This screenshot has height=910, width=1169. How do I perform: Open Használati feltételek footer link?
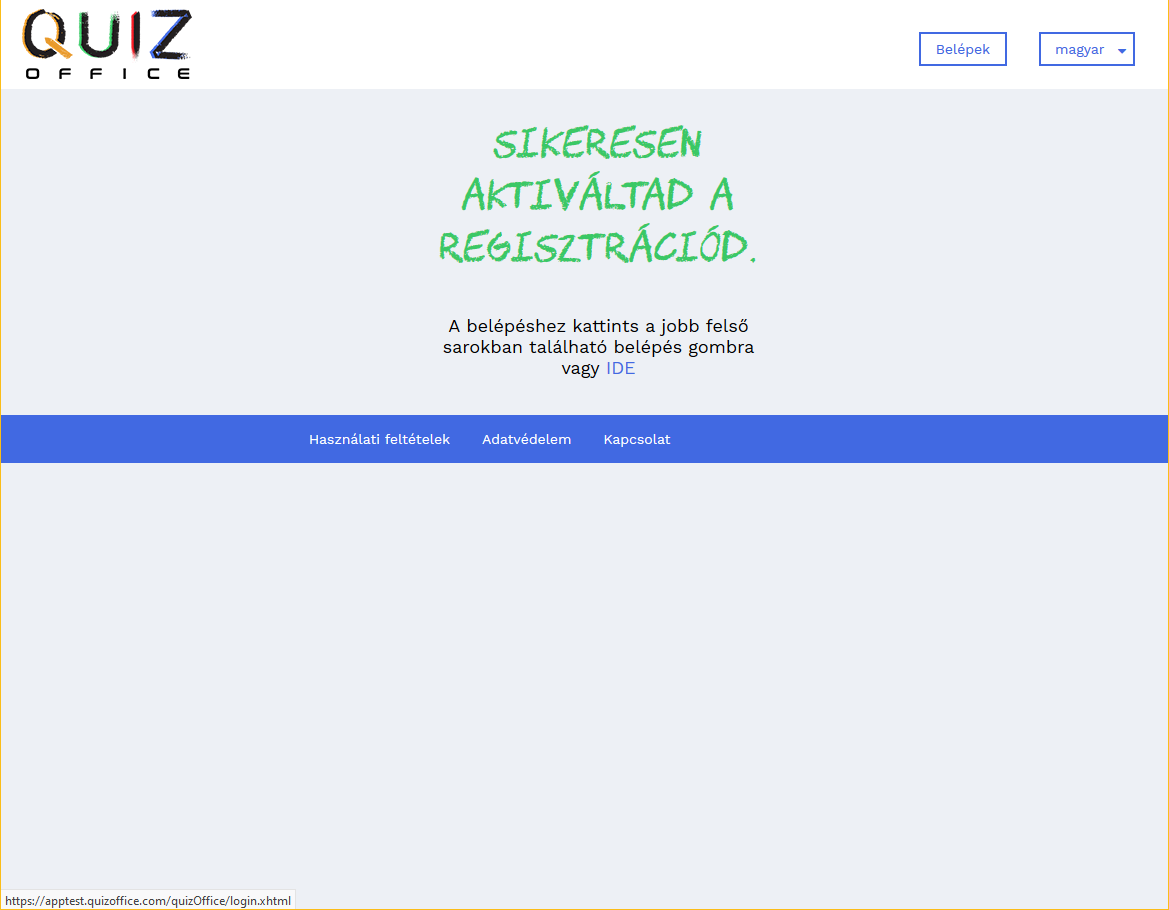coord(379,440)
